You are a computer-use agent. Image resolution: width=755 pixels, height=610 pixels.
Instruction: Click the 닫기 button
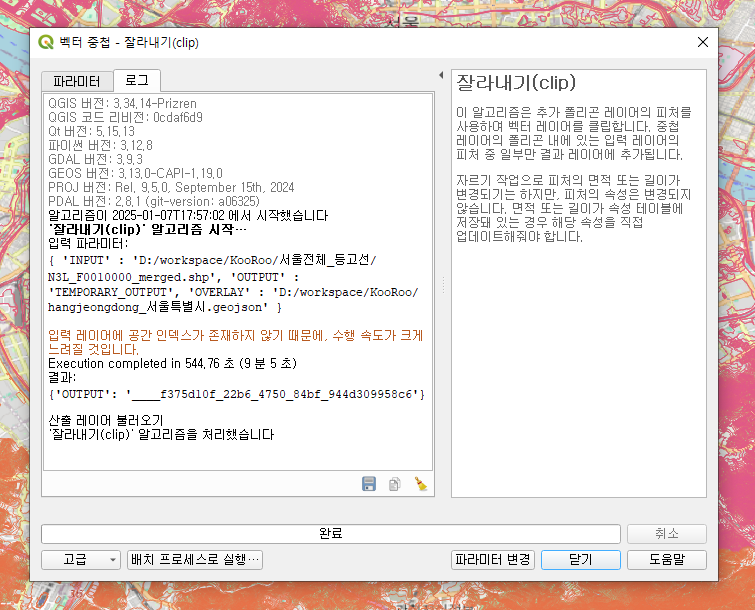[x=580, y=560]
